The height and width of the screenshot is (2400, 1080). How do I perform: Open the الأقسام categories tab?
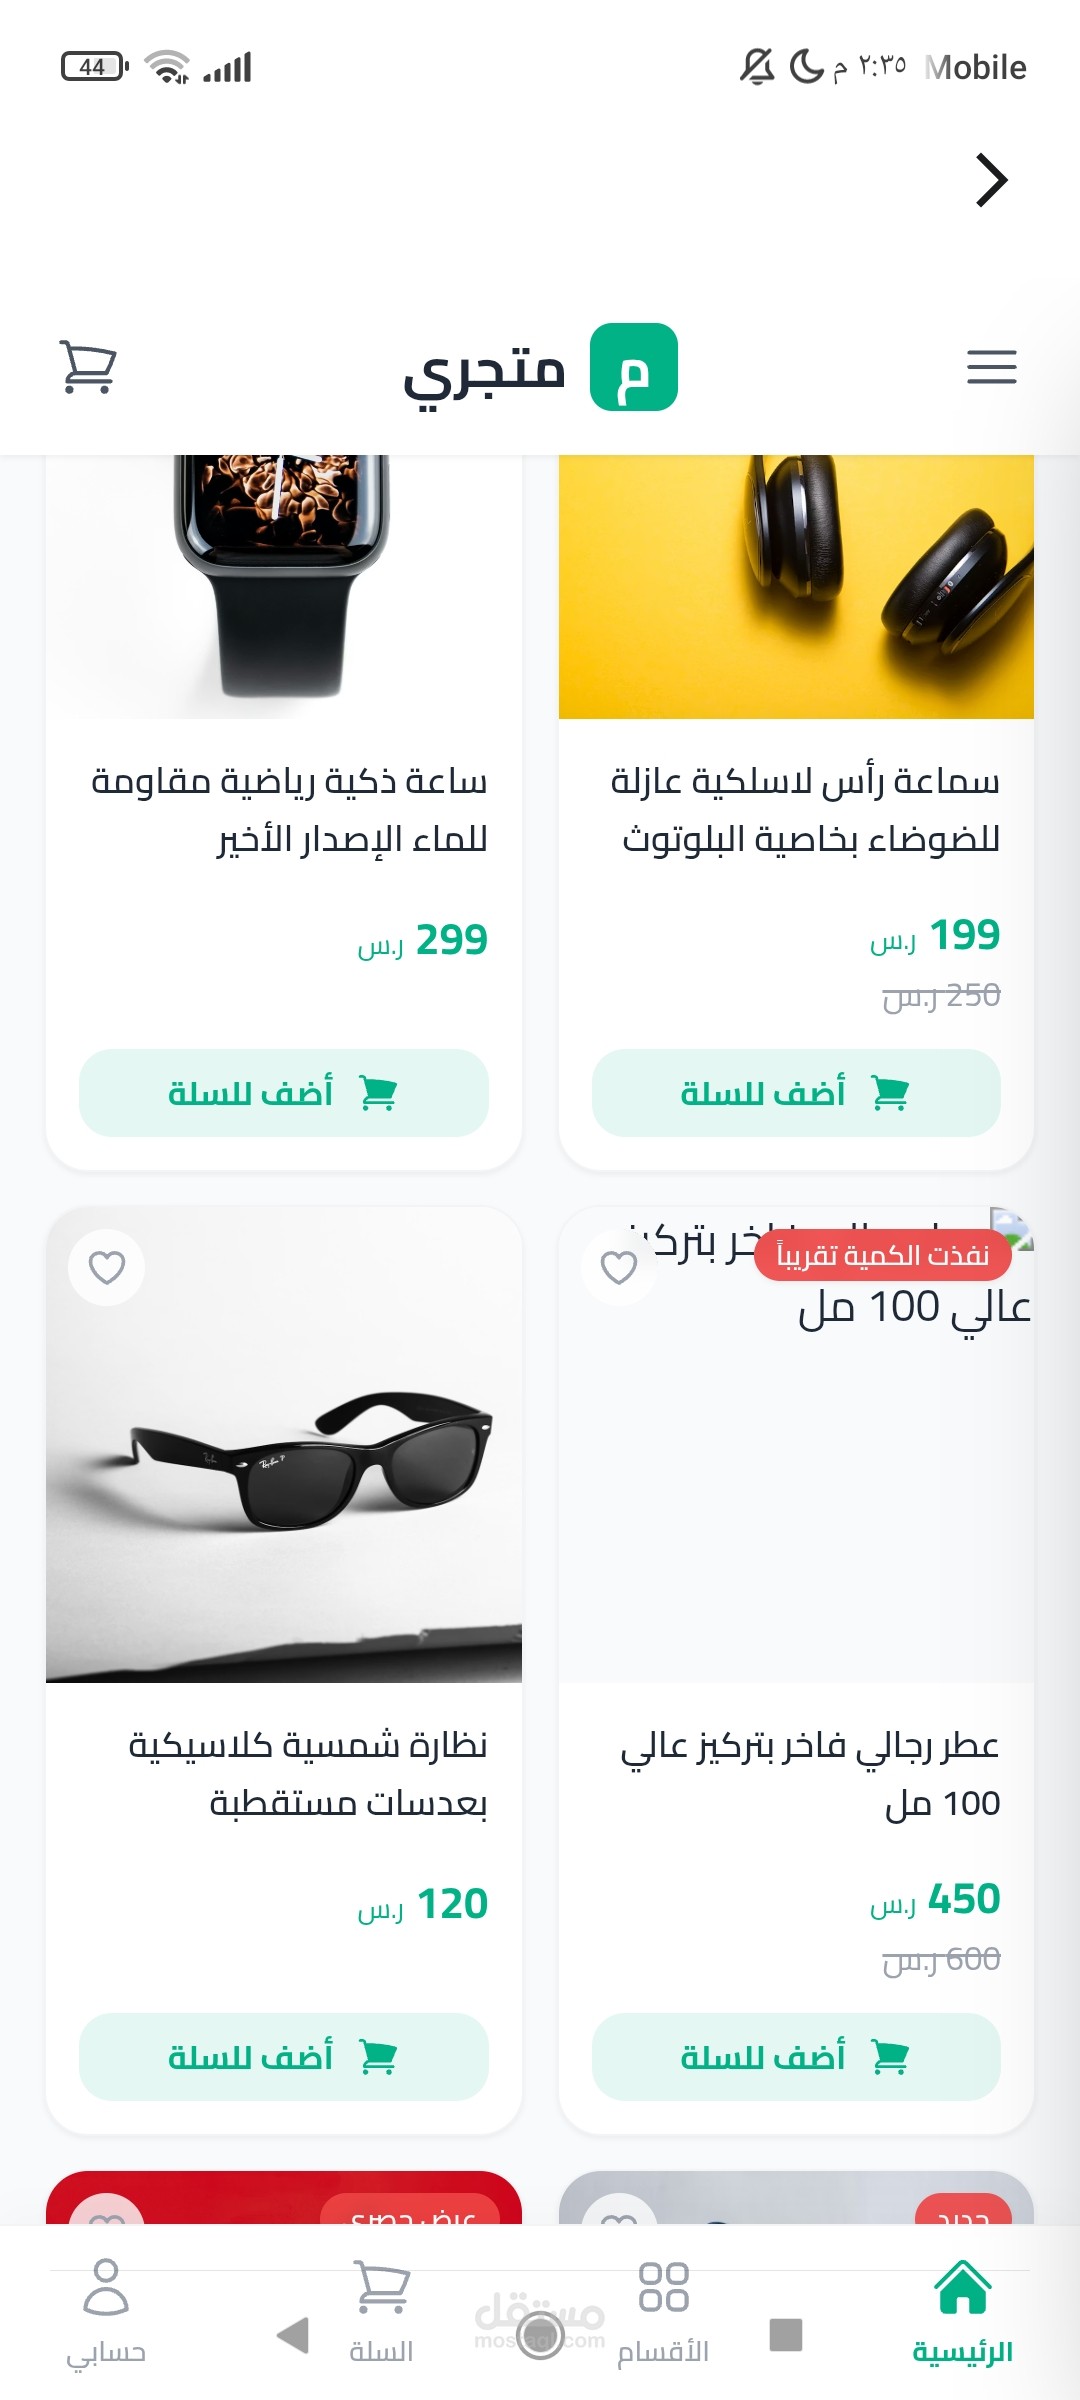tap(663, 2312)
